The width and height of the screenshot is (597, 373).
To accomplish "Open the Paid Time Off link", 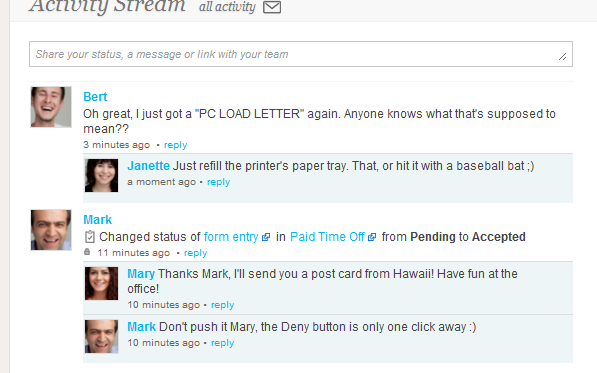I will click(327, 237).
